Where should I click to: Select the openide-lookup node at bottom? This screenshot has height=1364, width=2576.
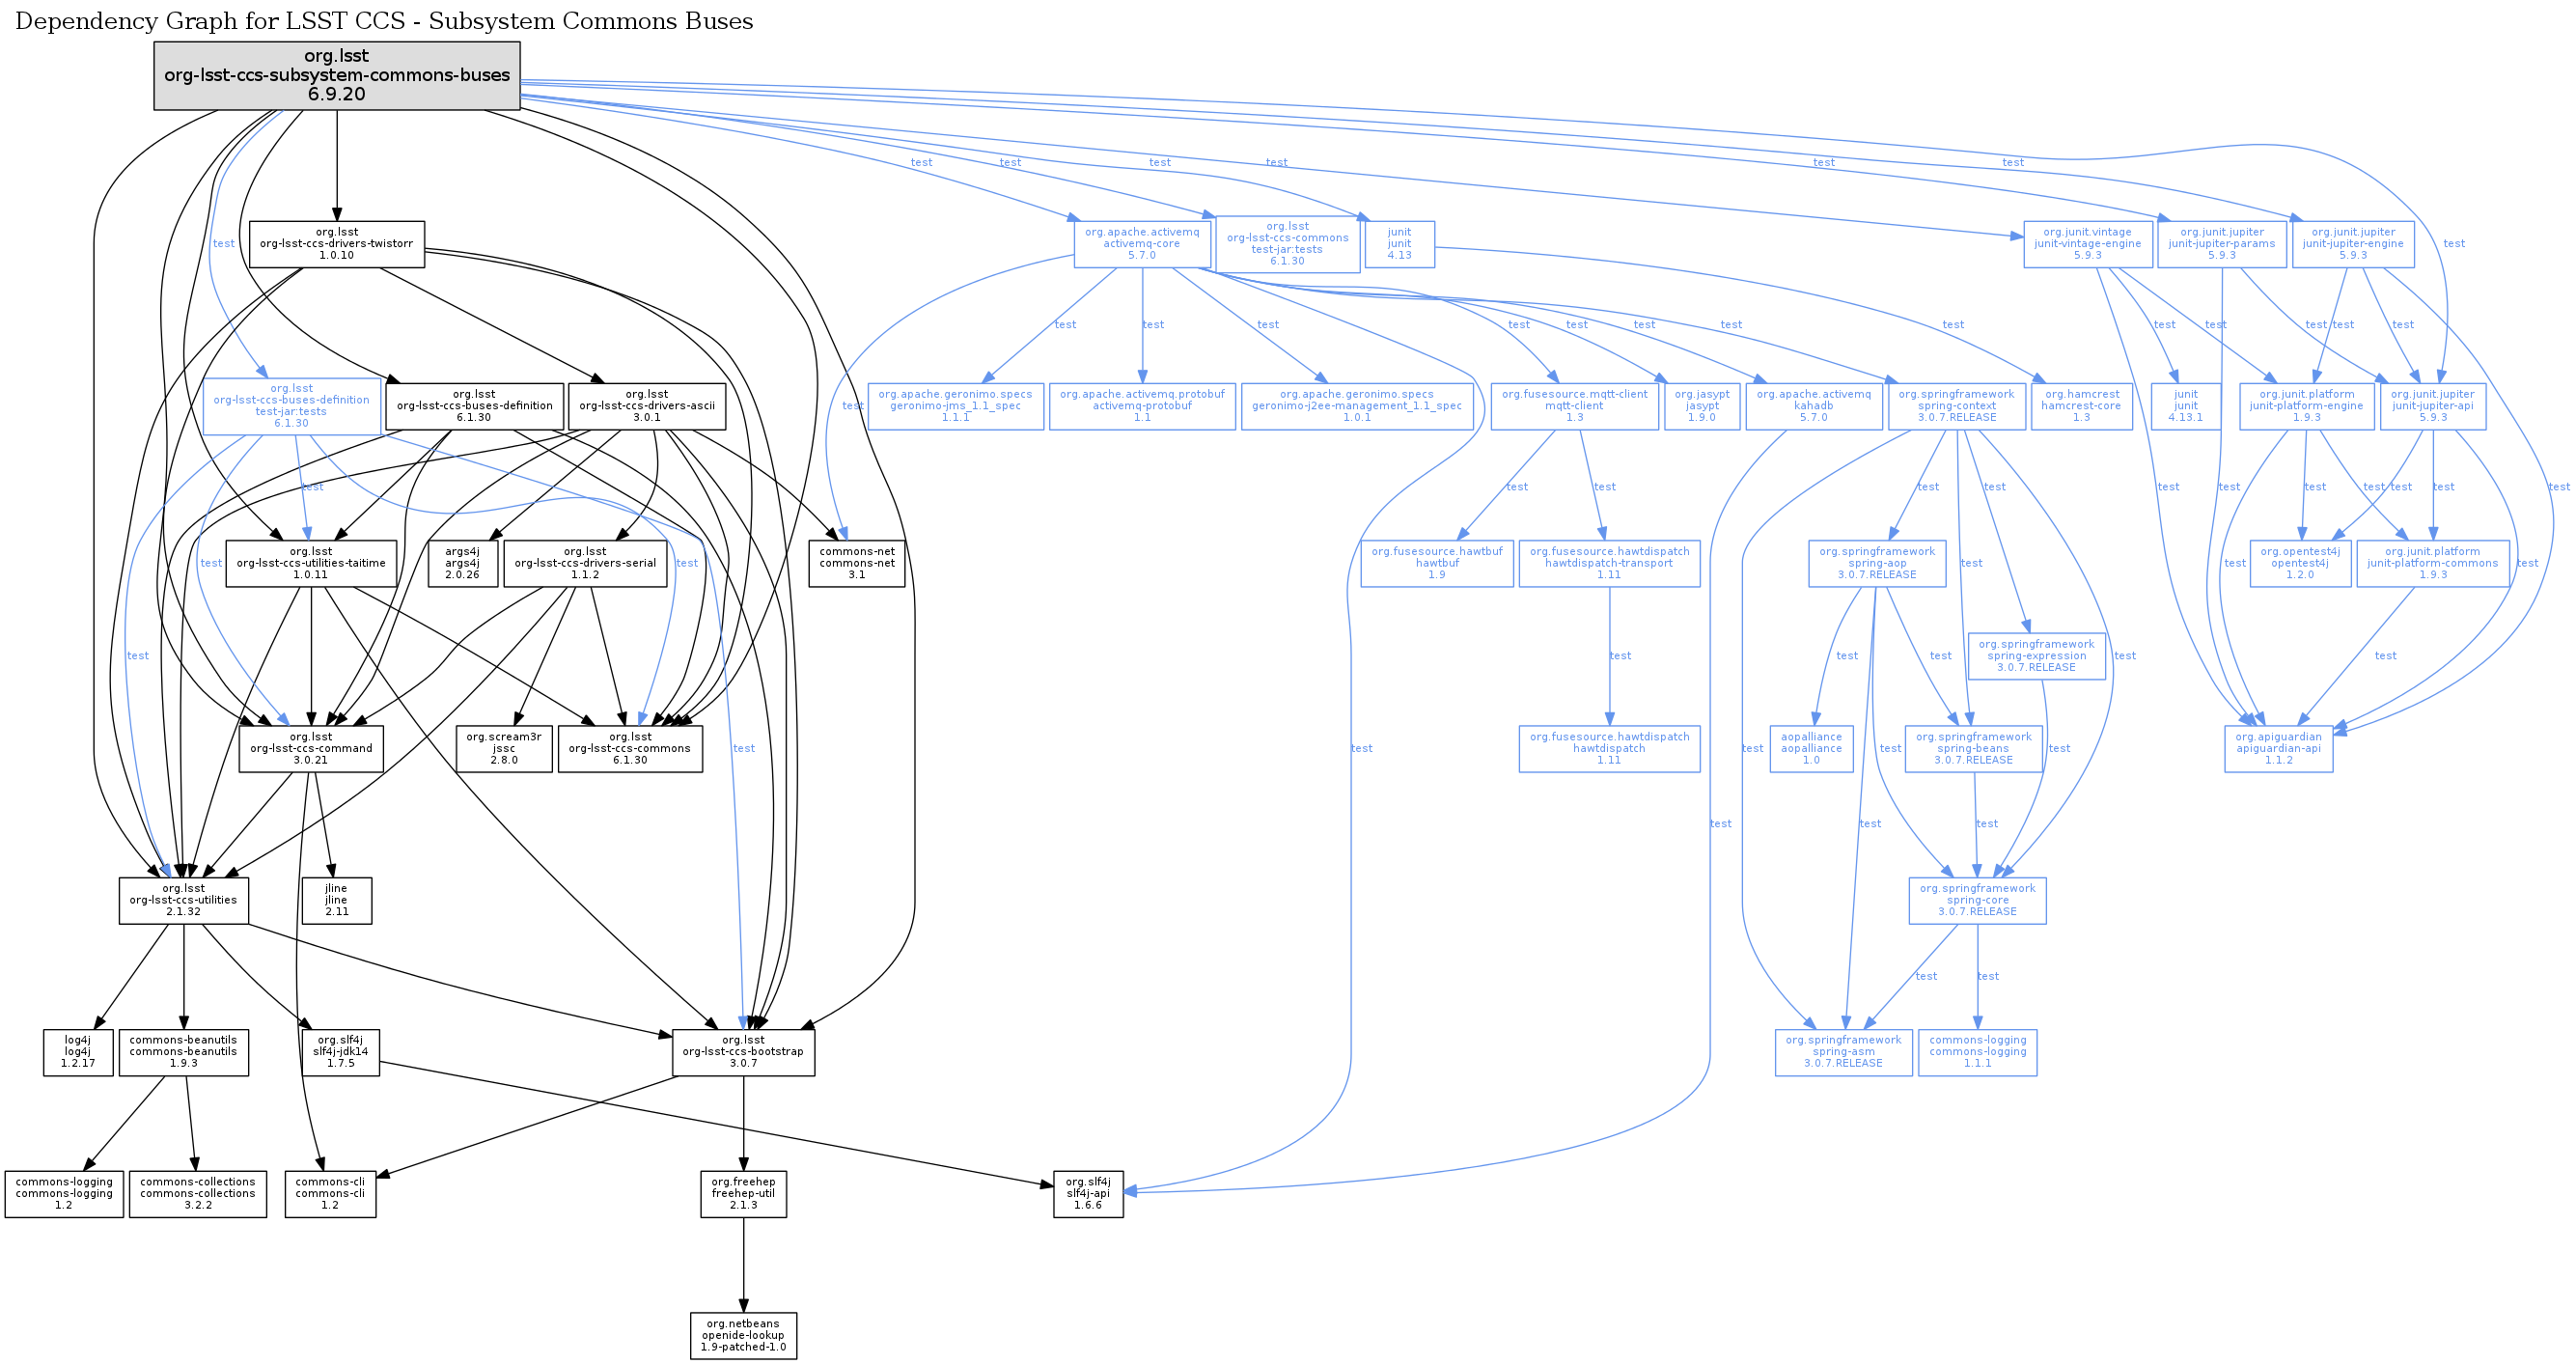743,1336
